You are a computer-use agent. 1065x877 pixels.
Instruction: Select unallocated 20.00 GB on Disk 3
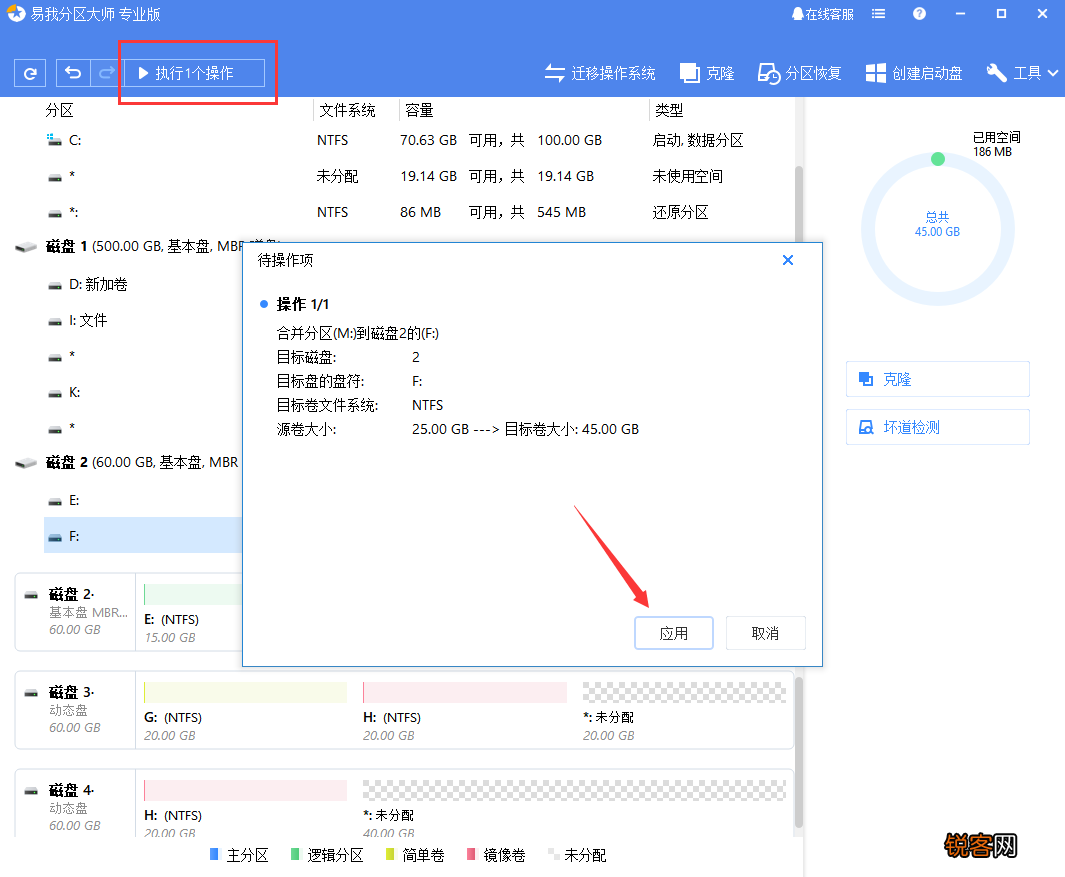click(x=684, y=711)
